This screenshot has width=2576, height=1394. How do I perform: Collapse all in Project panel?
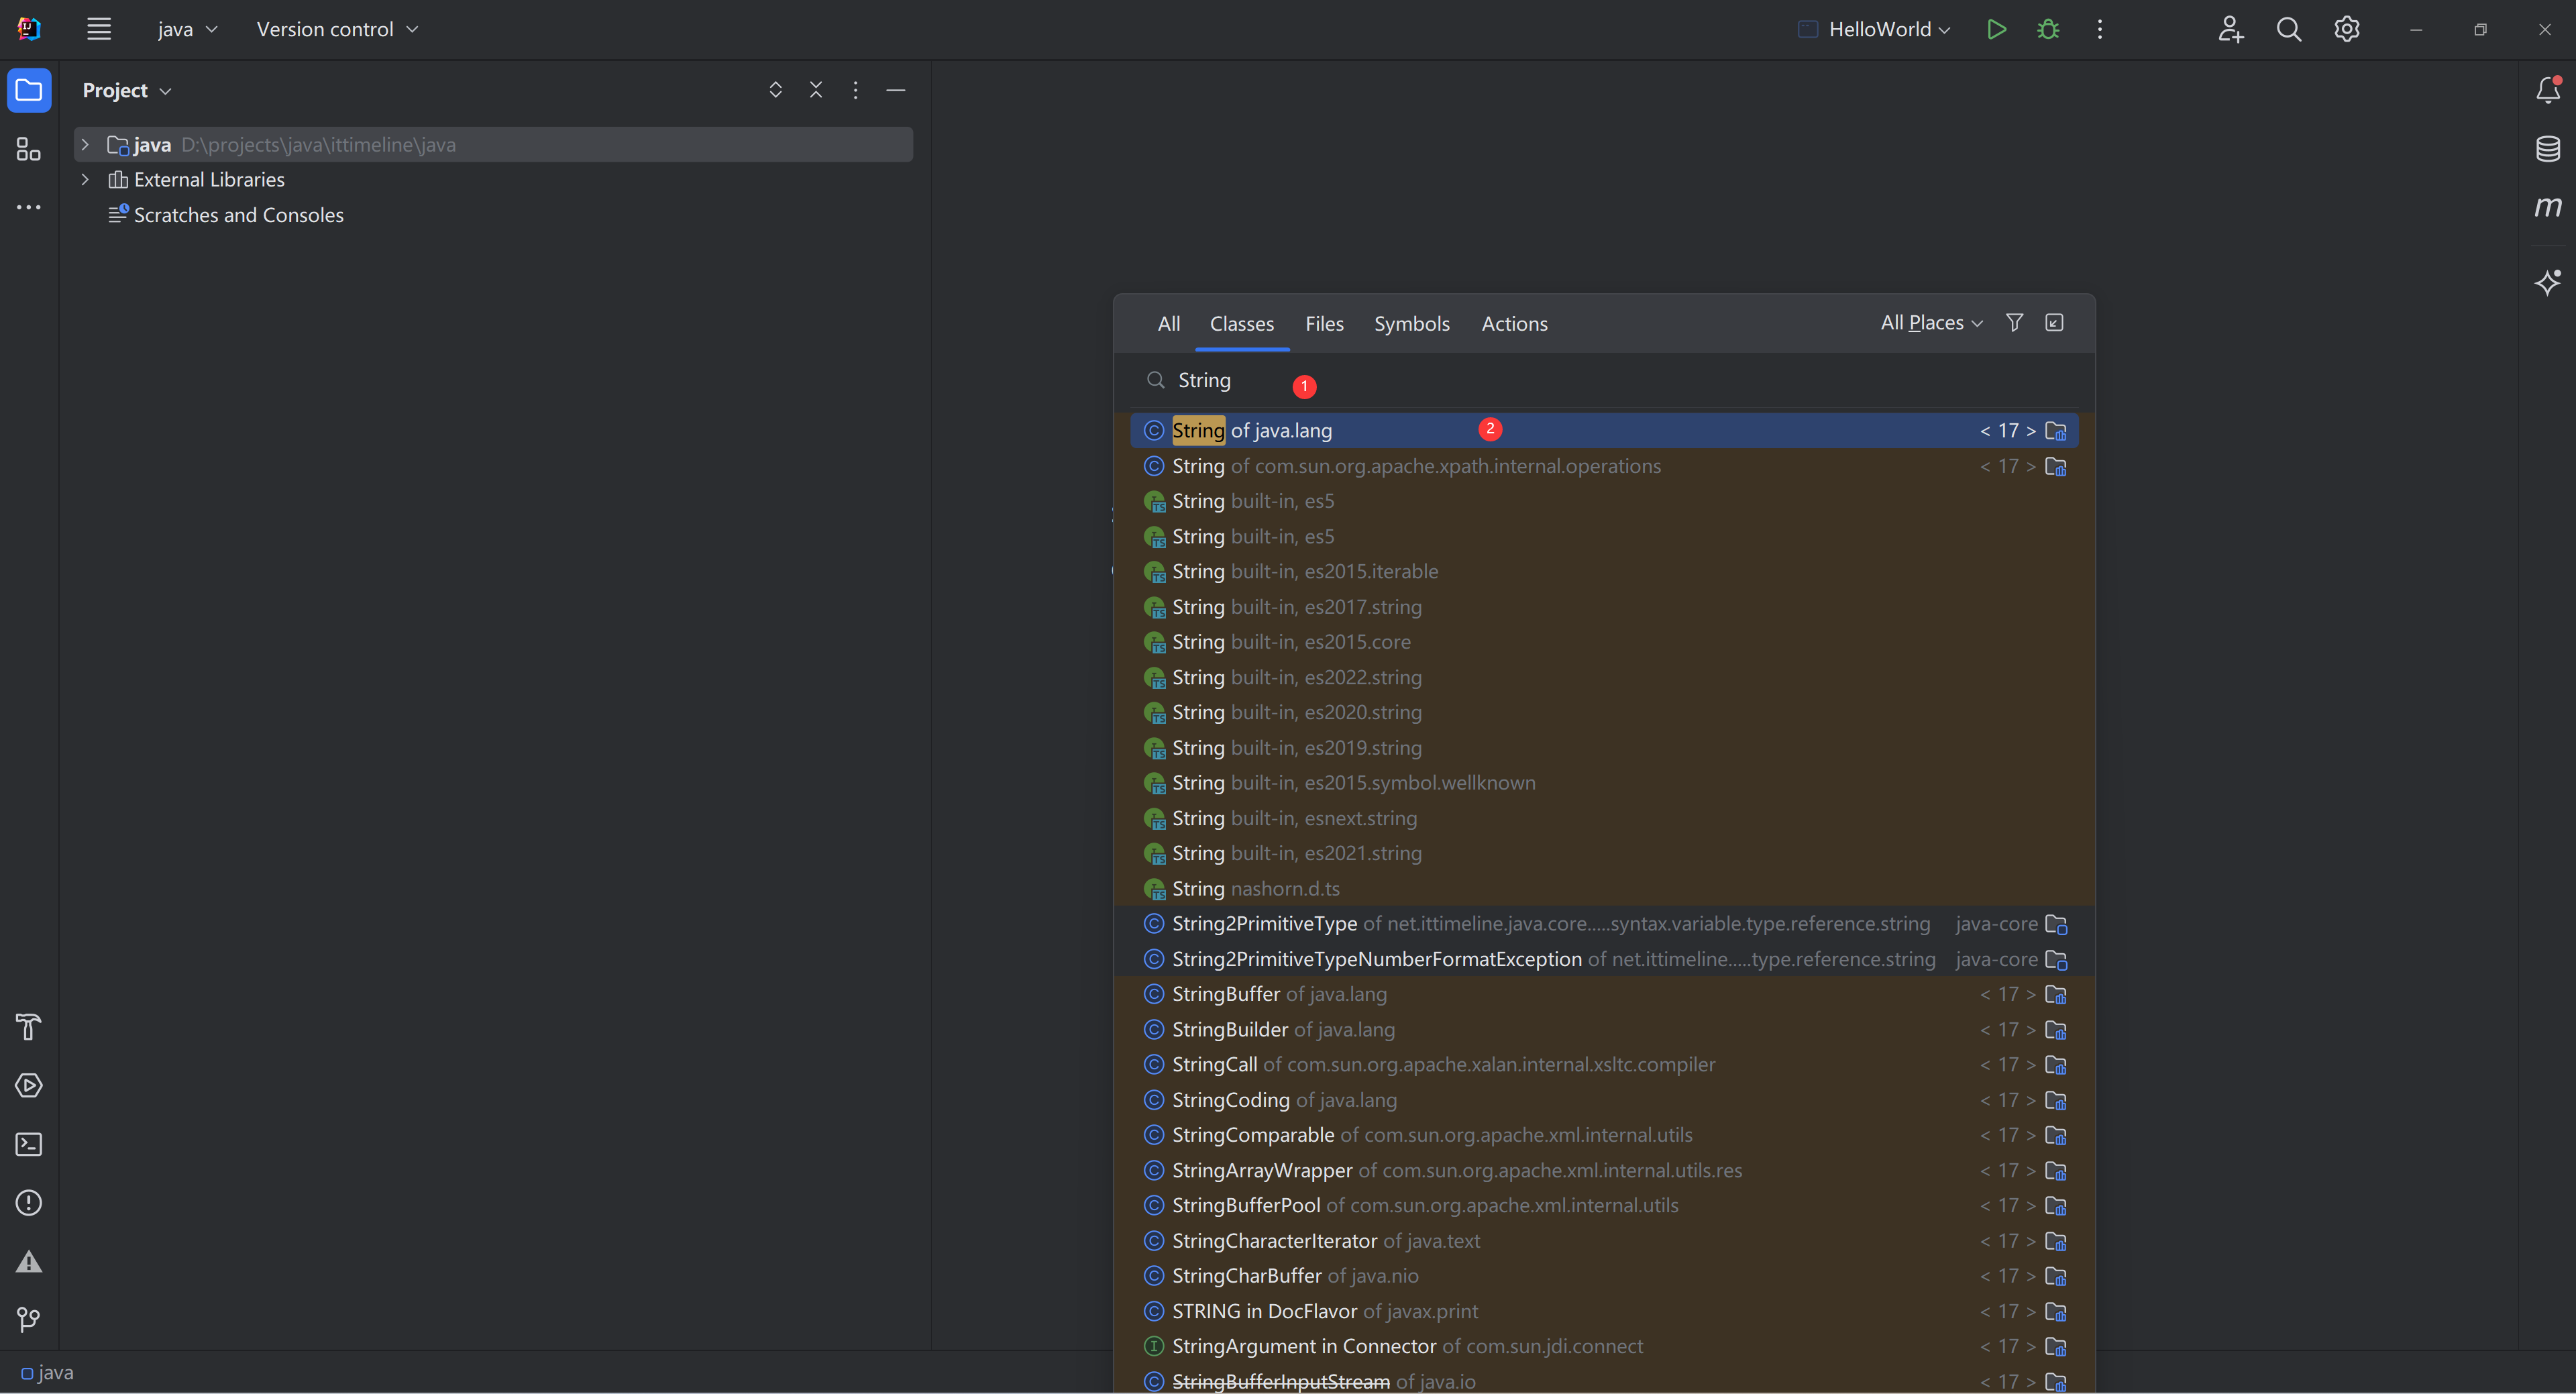pyautogui.click(x=816, y=90)
